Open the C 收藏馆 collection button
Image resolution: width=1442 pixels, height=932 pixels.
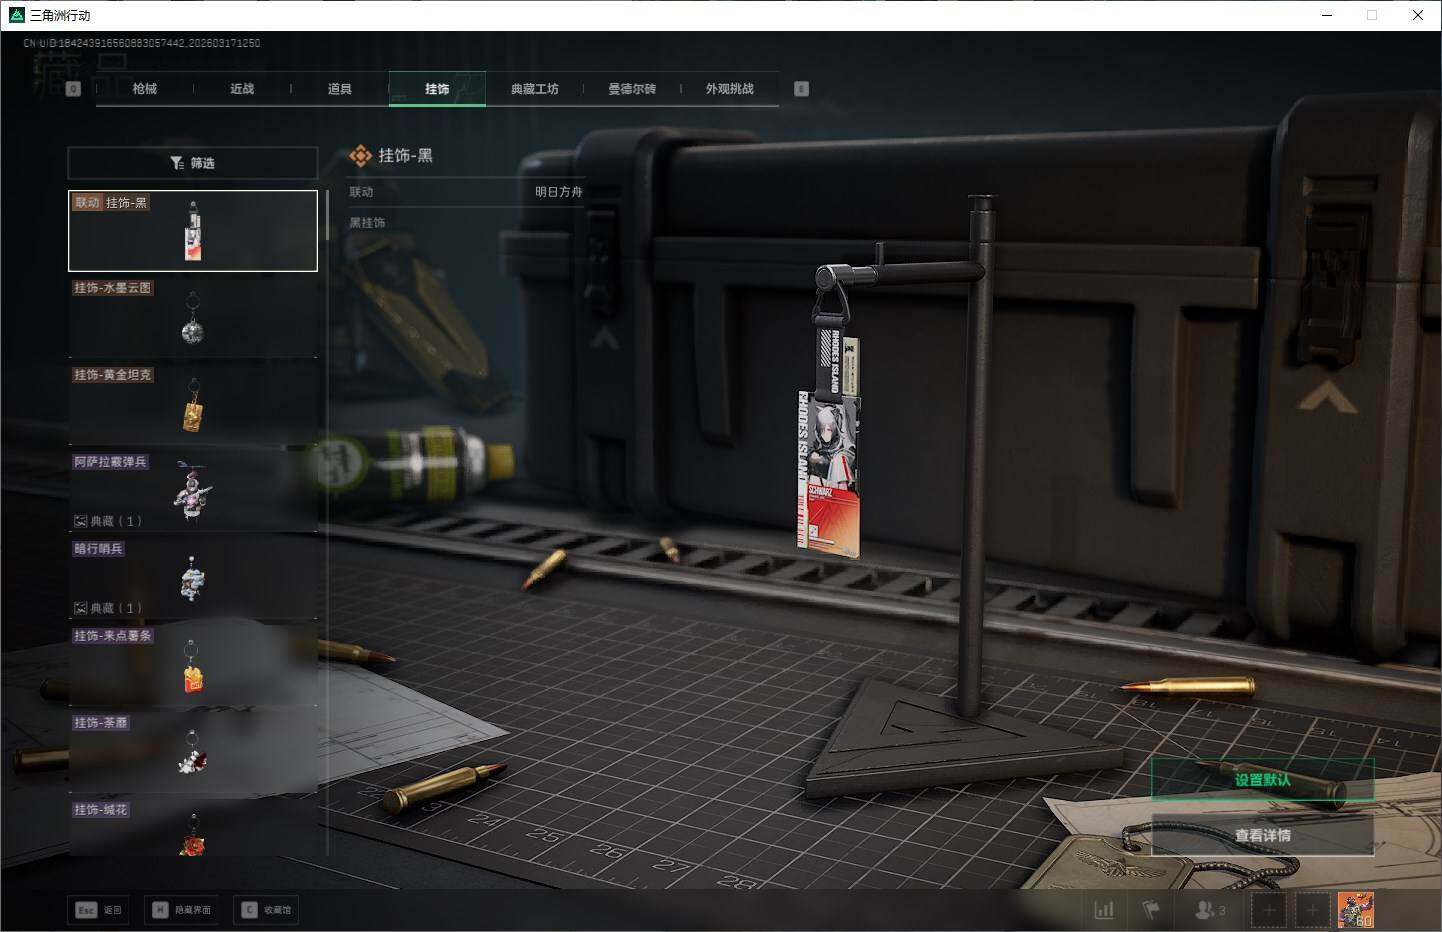click(x=267, y=910)
